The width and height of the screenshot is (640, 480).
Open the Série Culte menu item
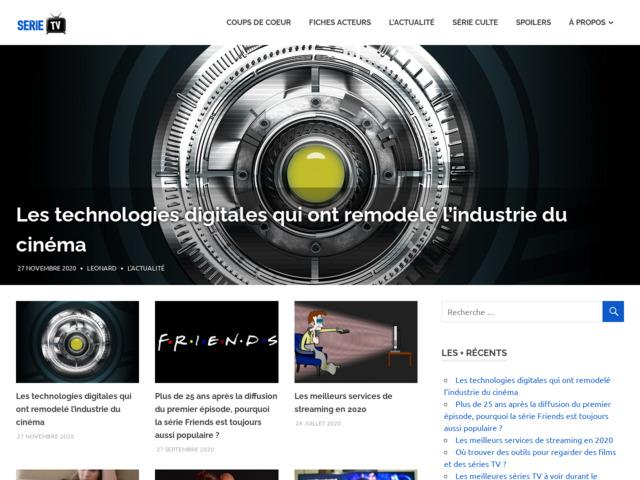tap(475, 22)
